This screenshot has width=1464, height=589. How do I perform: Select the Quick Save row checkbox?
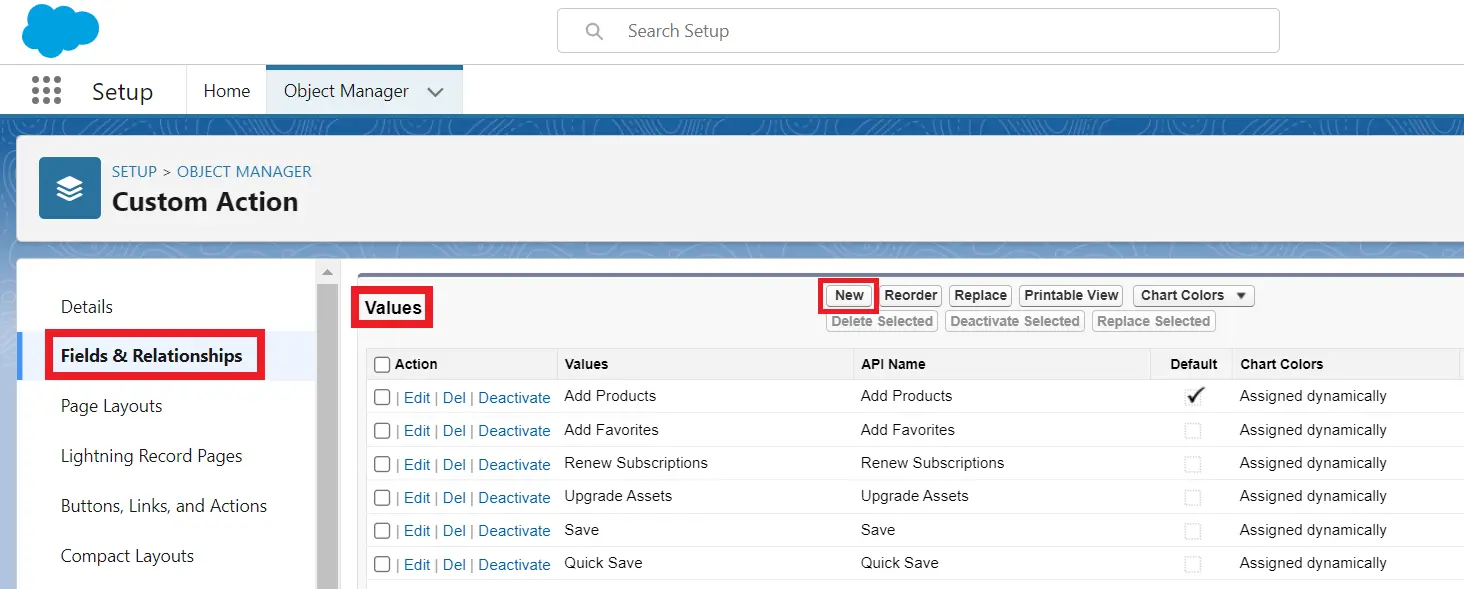pos(382,564)
